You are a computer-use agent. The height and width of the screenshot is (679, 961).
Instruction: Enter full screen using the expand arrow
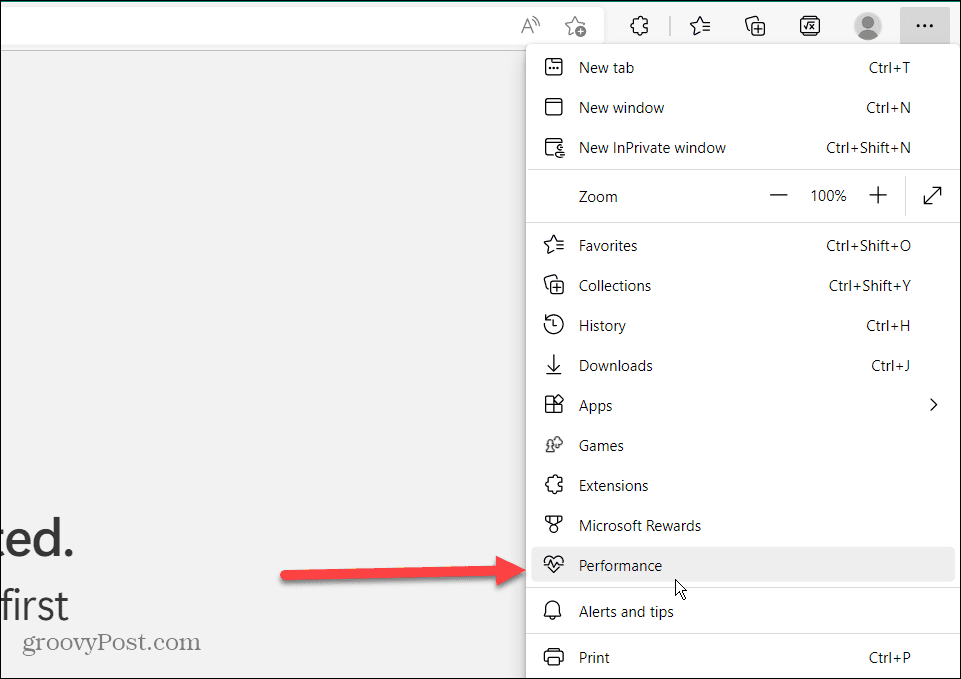click(x=932, y=196)
